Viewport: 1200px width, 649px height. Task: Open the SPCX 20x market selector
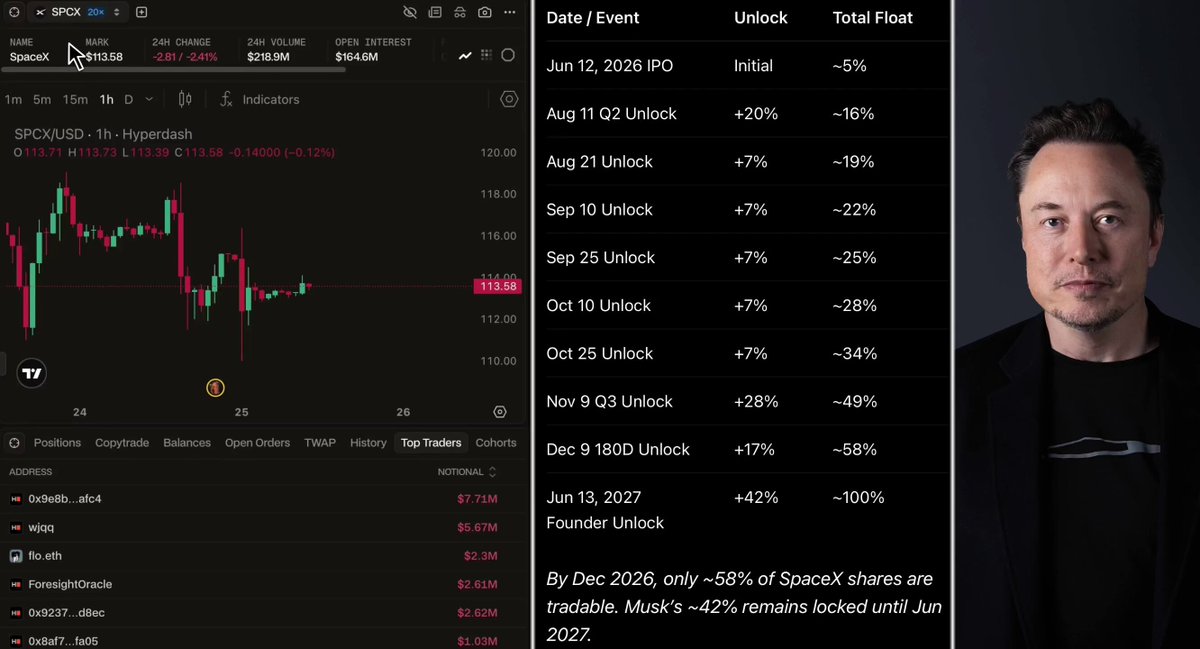[x=78, y=12]
